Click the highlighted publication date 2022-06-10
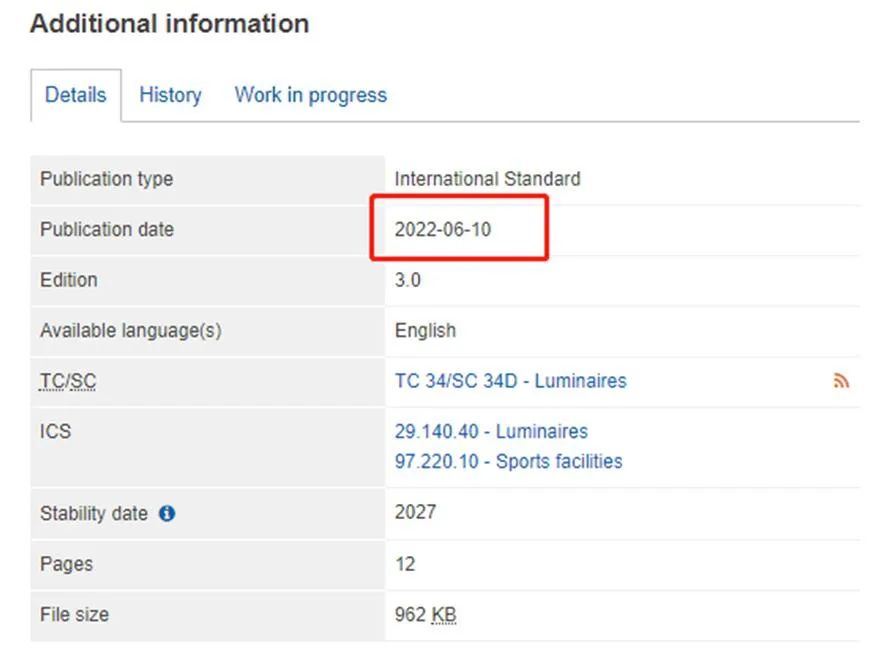Screen dimensions: 890x658 [x=443, y=230]
